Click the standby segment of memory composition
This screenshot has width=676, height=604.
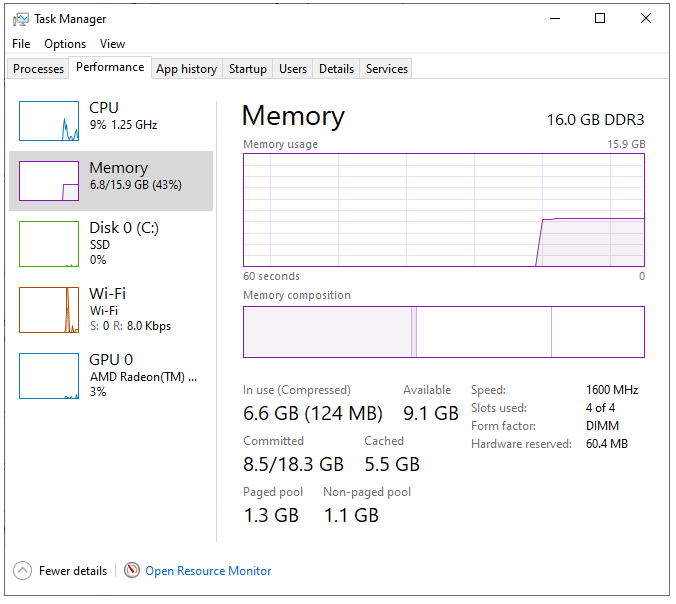point(484,332)
